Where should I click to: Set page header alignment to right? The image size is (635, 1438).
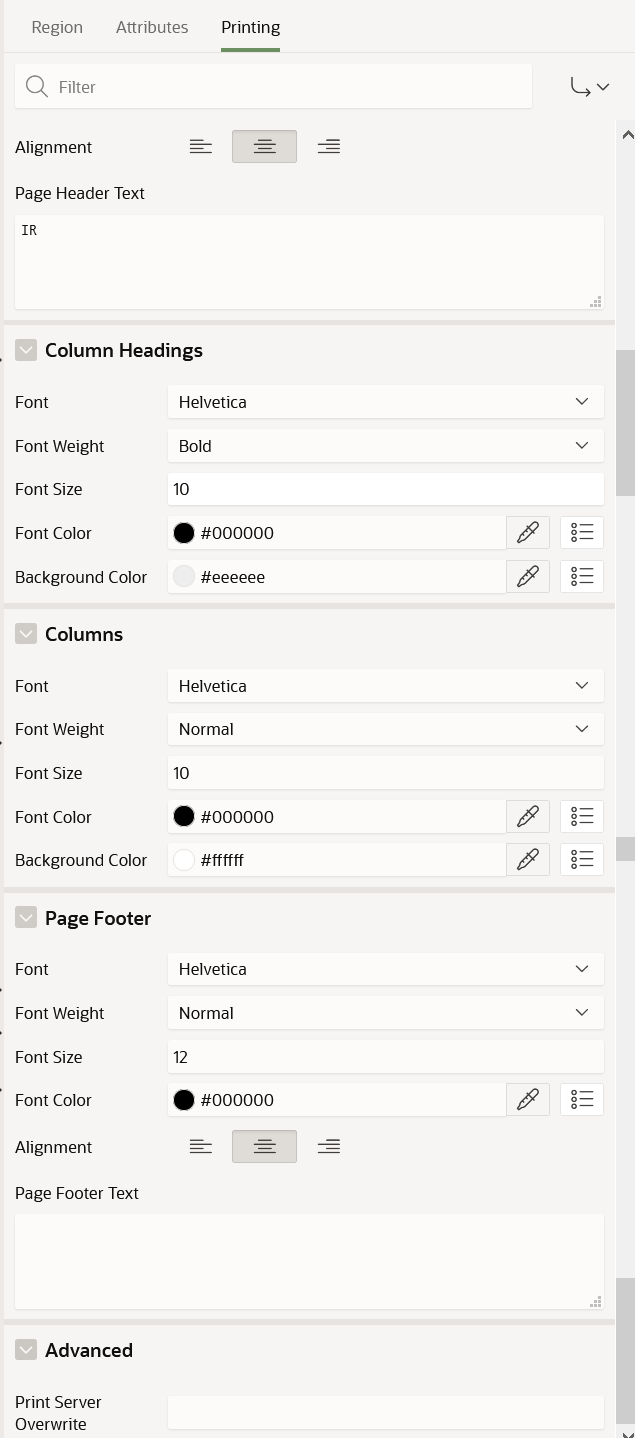[x=328, y=147]
